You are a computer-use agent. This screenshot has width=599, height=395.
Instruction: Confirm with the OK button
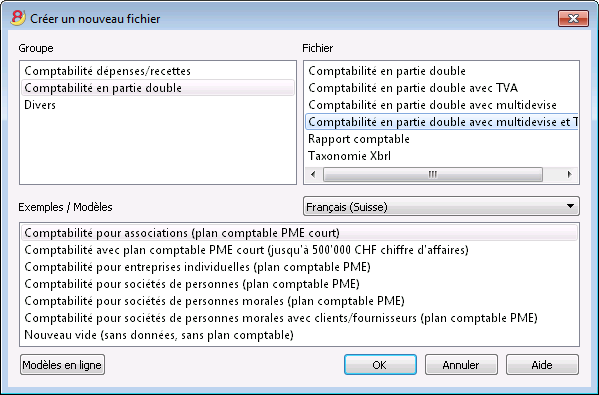point(380,365)
